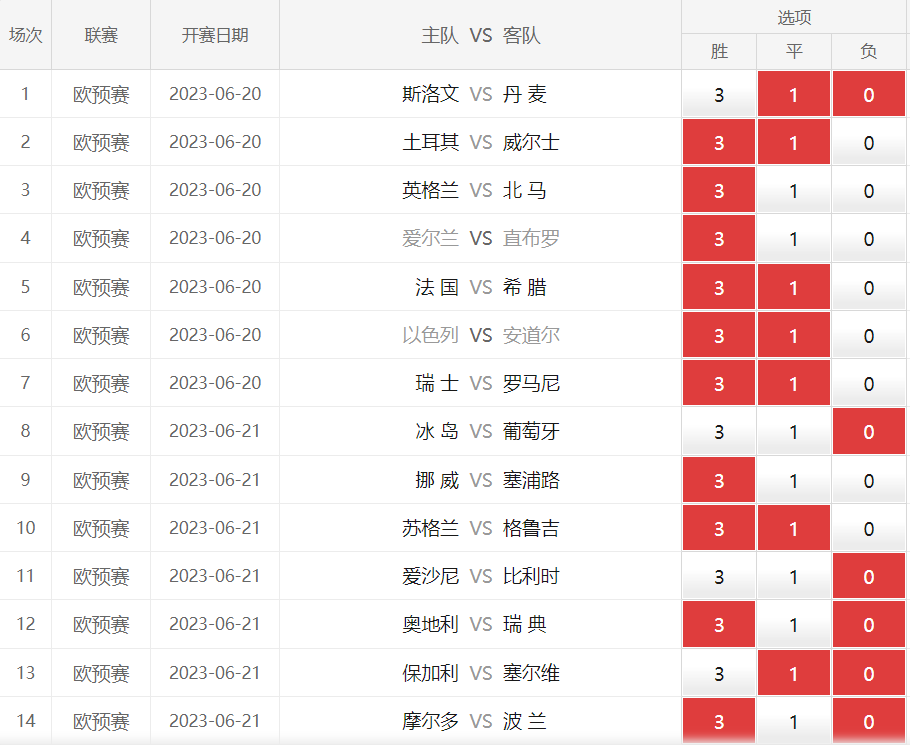Pick lose option 0 for 英格兰 vs 北马

(x=868, y=191)
